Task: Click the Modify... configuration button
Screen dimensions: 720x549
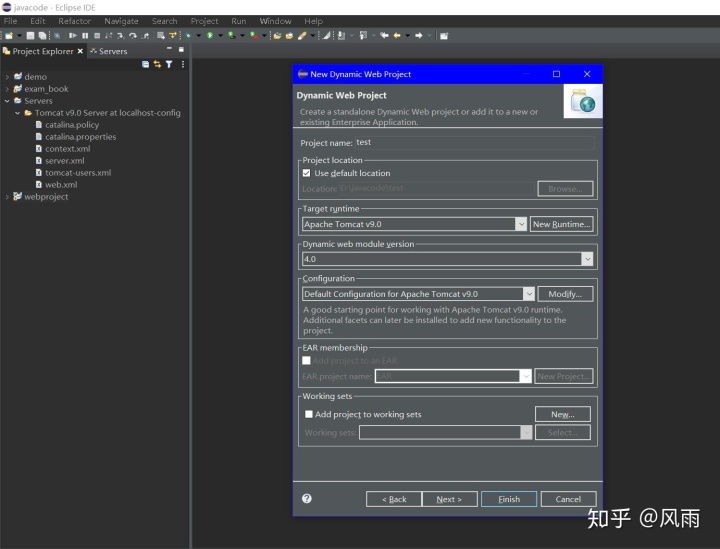Action: click(x=565, y=294)
